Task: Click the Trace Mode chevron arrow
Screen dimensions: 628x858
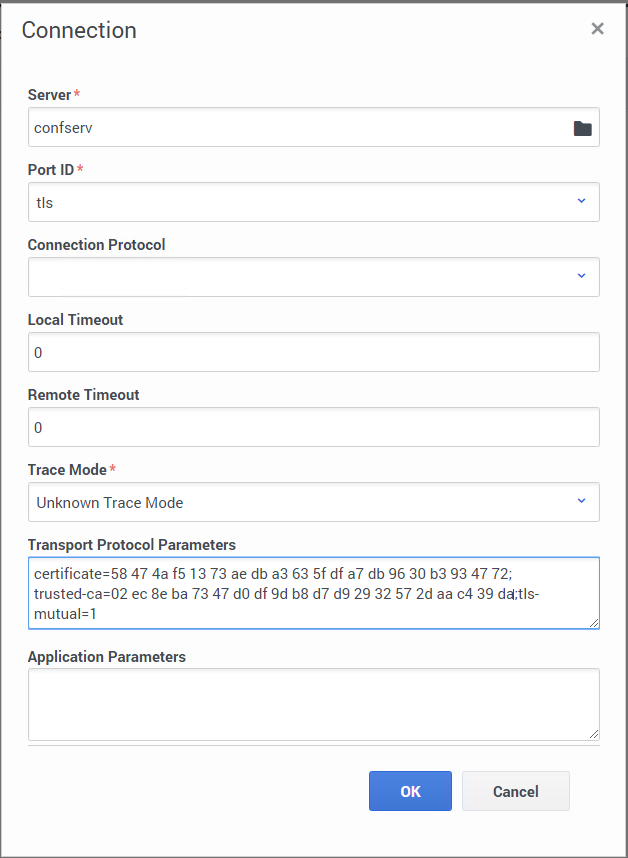Action: (581, 501)
